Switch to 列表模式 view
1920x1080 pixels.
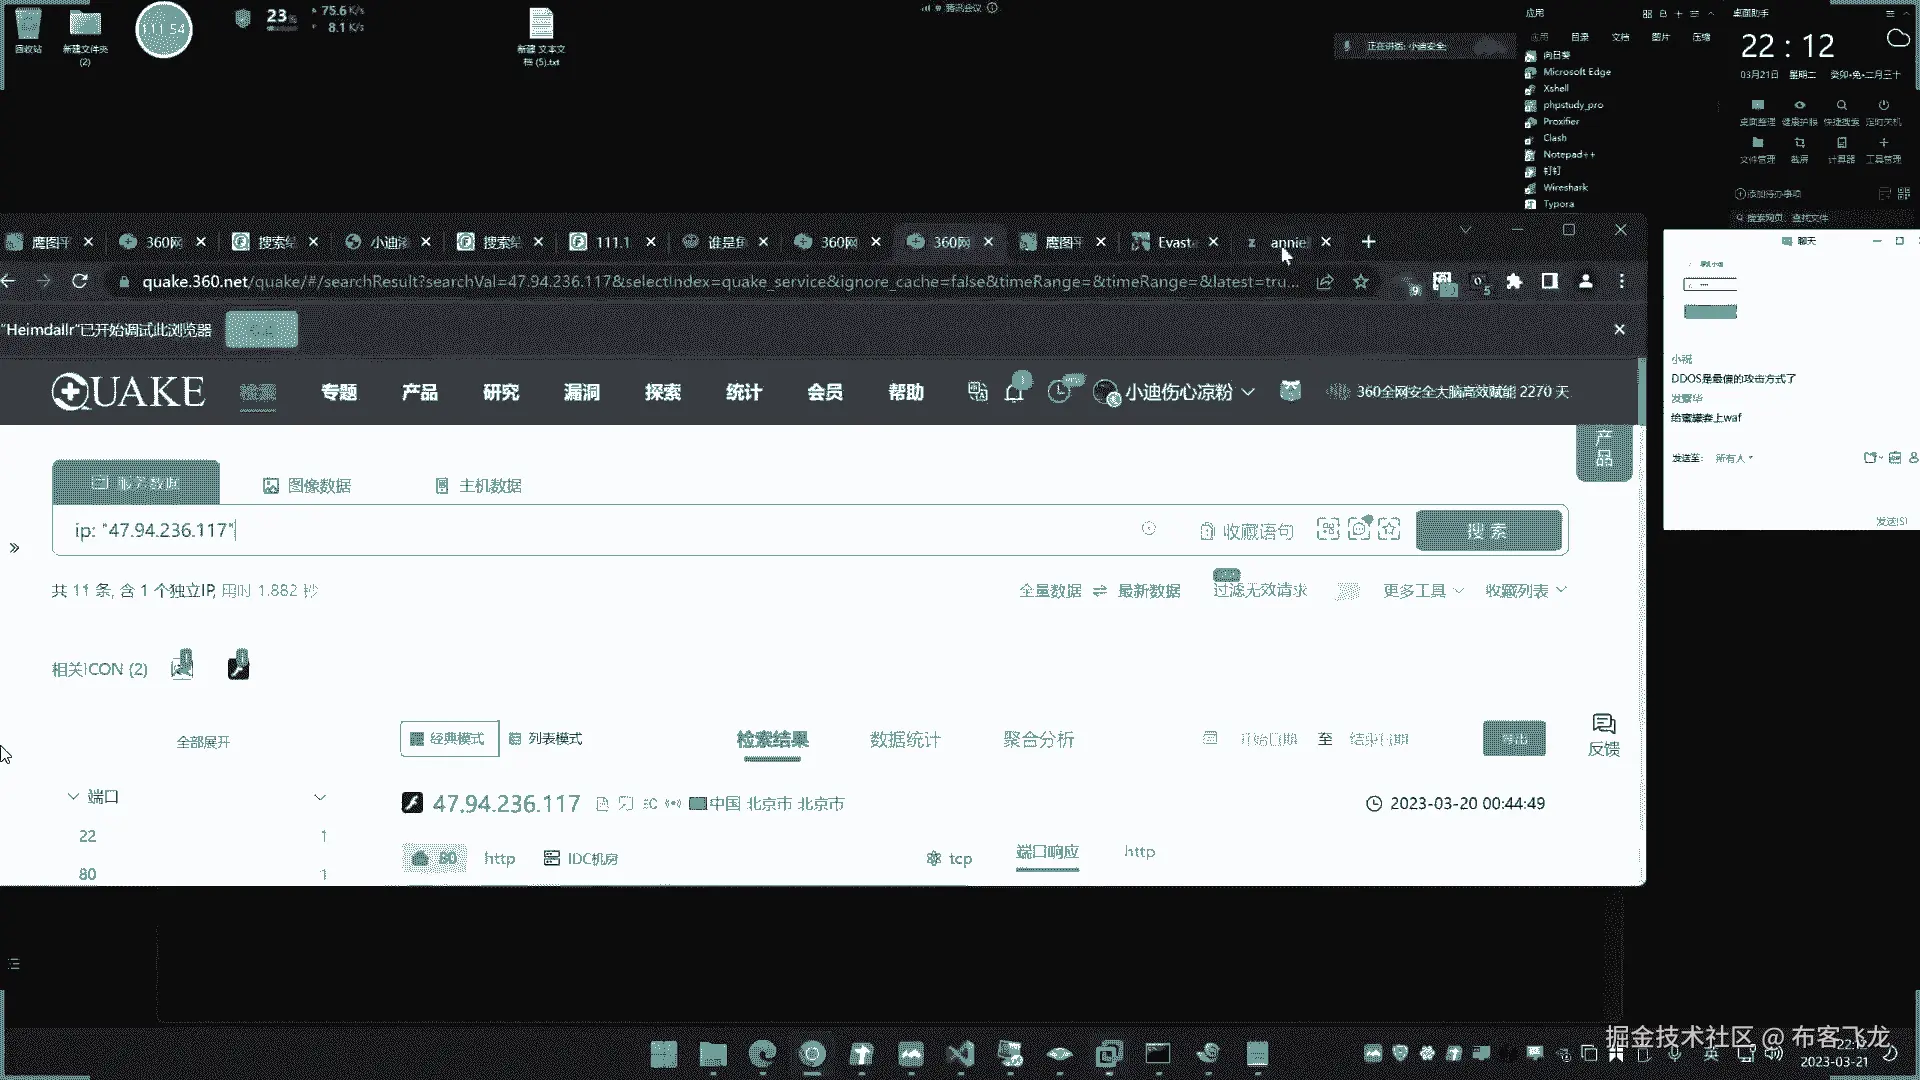pyautogui.click(x=545, y=739)
